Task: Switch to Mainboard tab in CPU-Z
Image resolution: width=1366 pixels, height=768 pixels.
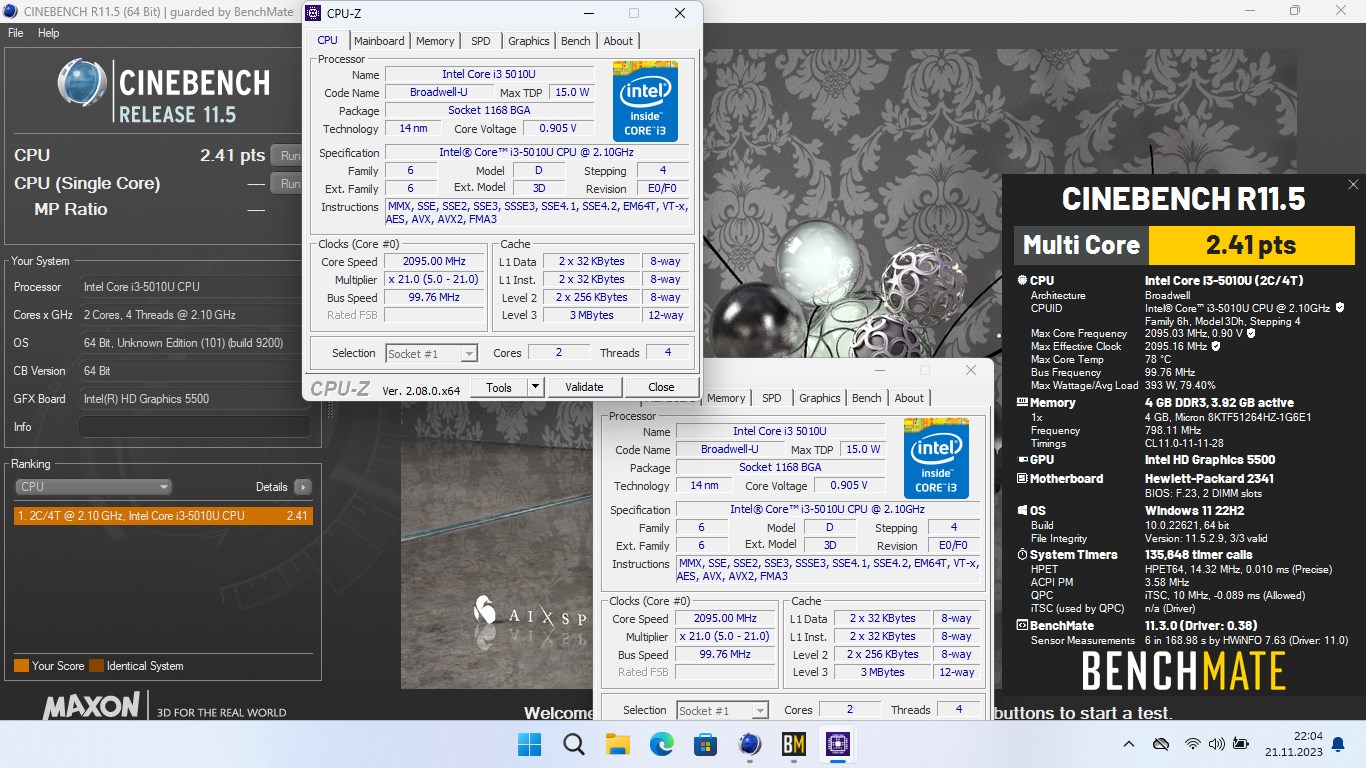Action: 379,41
